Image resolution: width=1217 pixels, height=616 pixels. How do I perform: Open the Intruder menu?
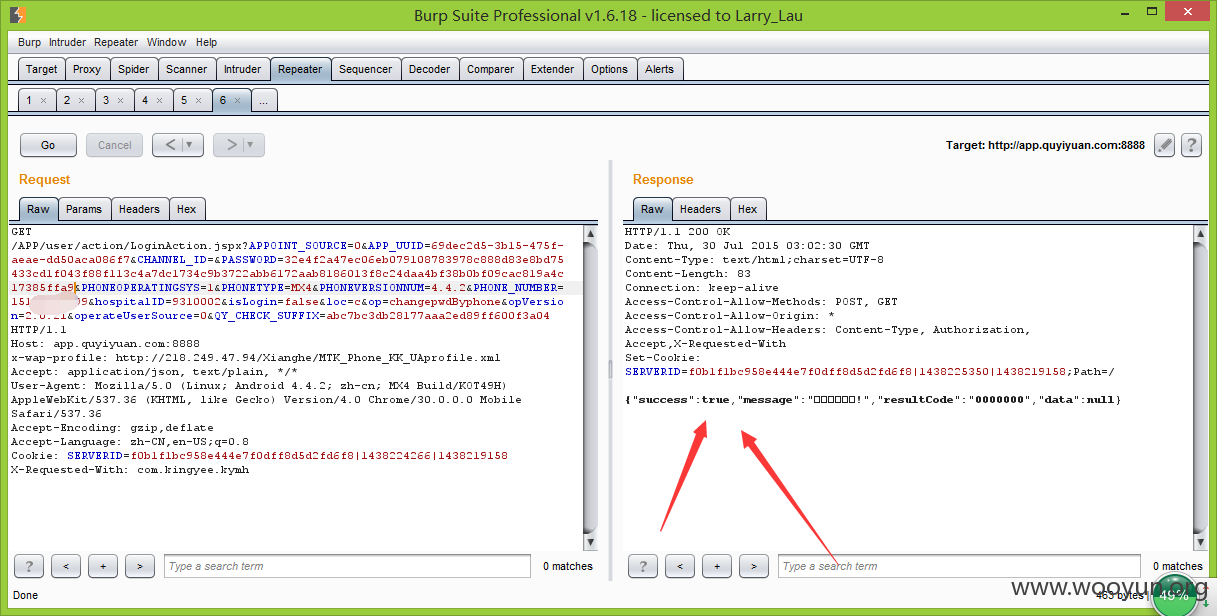(68, 43)
